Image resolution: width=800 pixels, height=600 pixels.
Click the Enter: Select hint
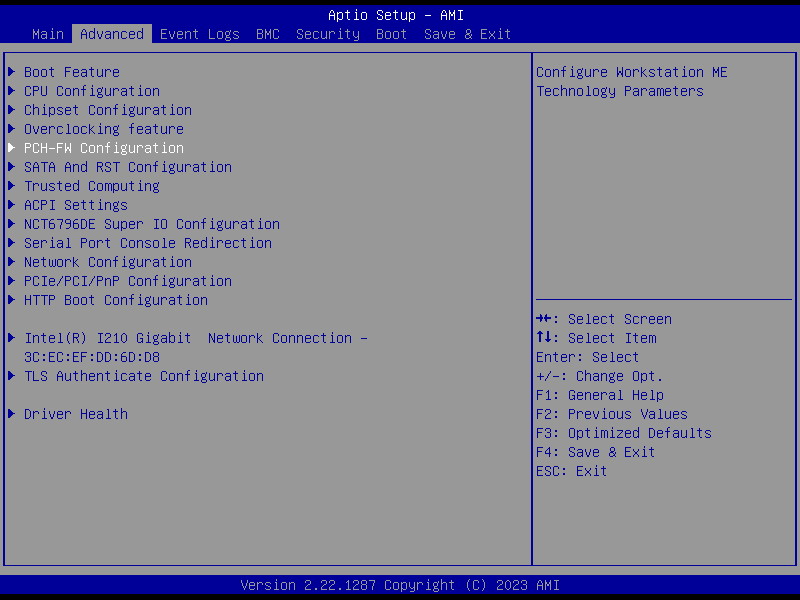[x=587, y=357]
